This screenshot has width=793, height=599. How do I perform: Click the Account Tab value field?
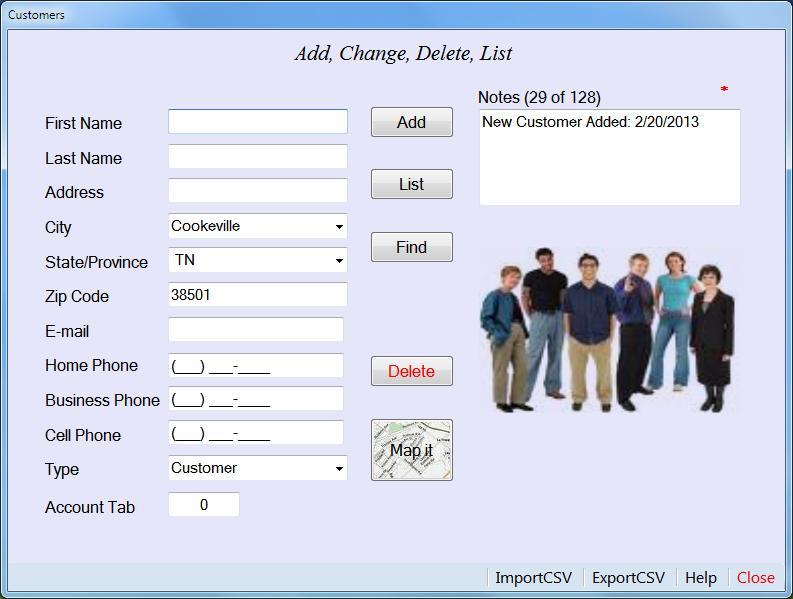tap(204, 504)
